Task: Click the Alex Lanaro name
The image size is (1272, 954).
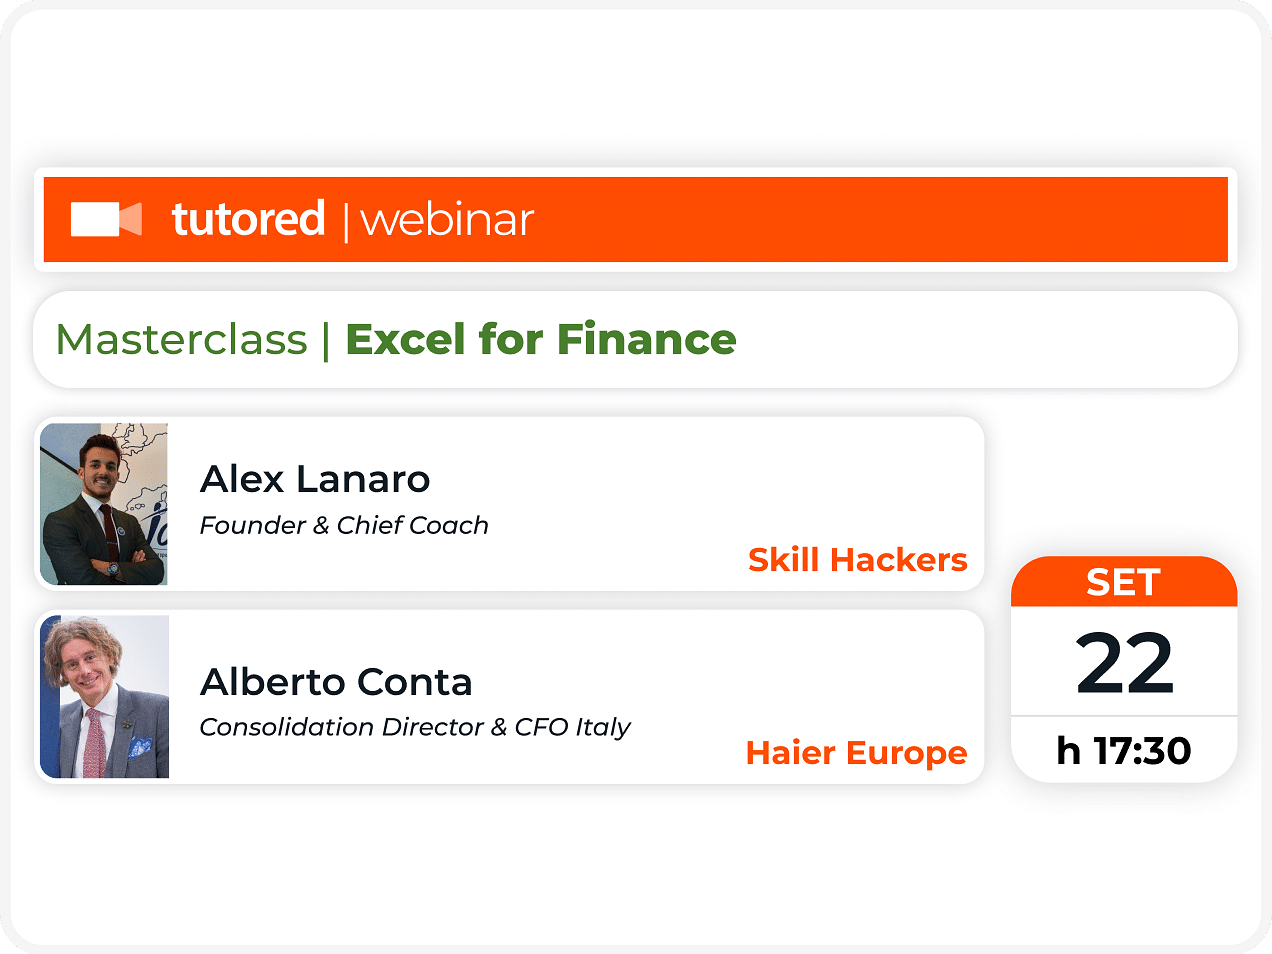Action: coord(315,479)
